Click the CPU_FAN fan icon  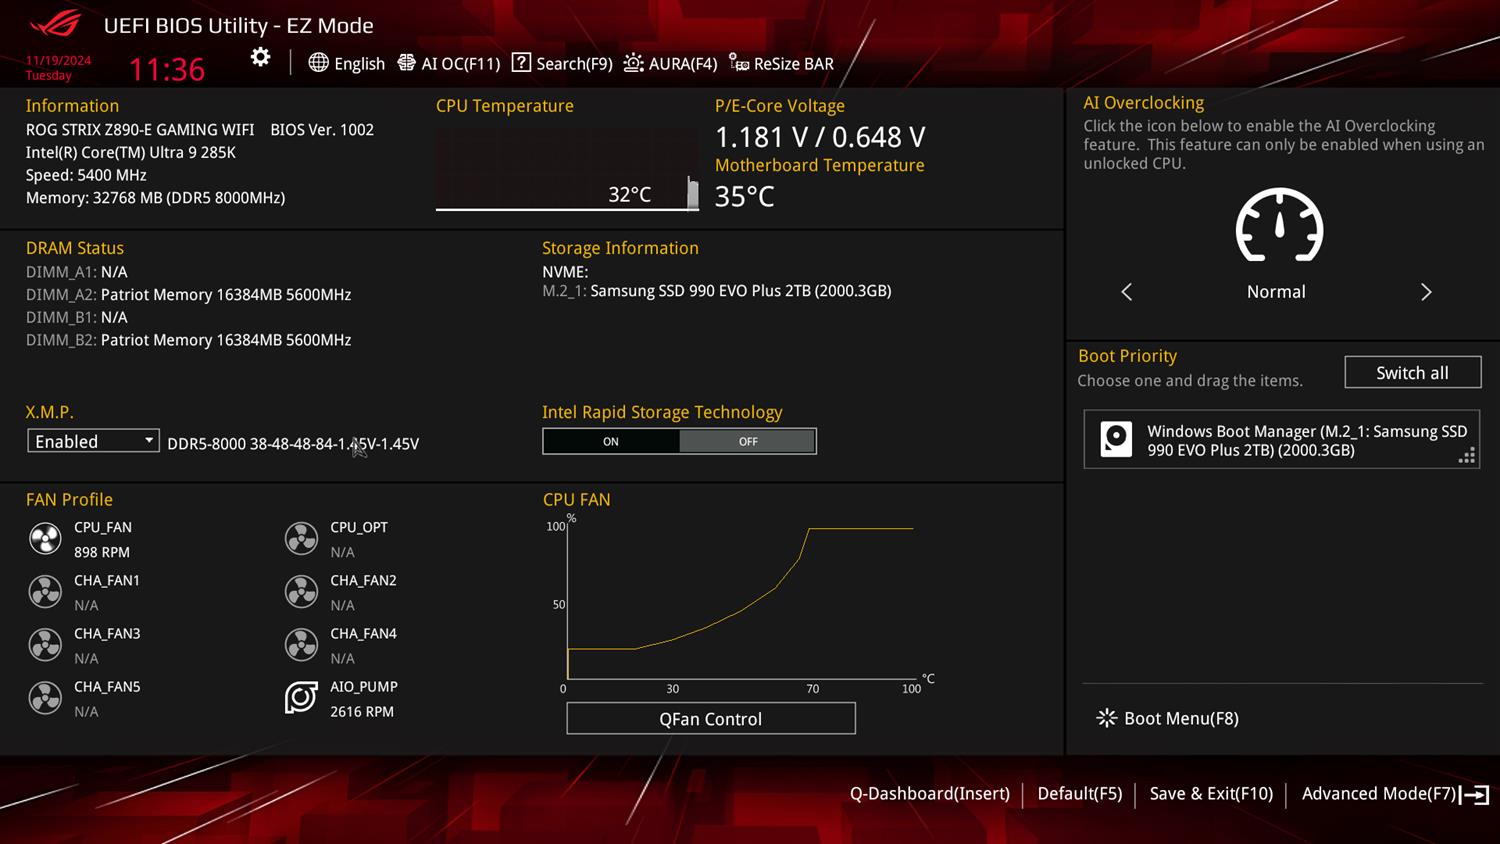pyautogui.click(x=45, y=539)
